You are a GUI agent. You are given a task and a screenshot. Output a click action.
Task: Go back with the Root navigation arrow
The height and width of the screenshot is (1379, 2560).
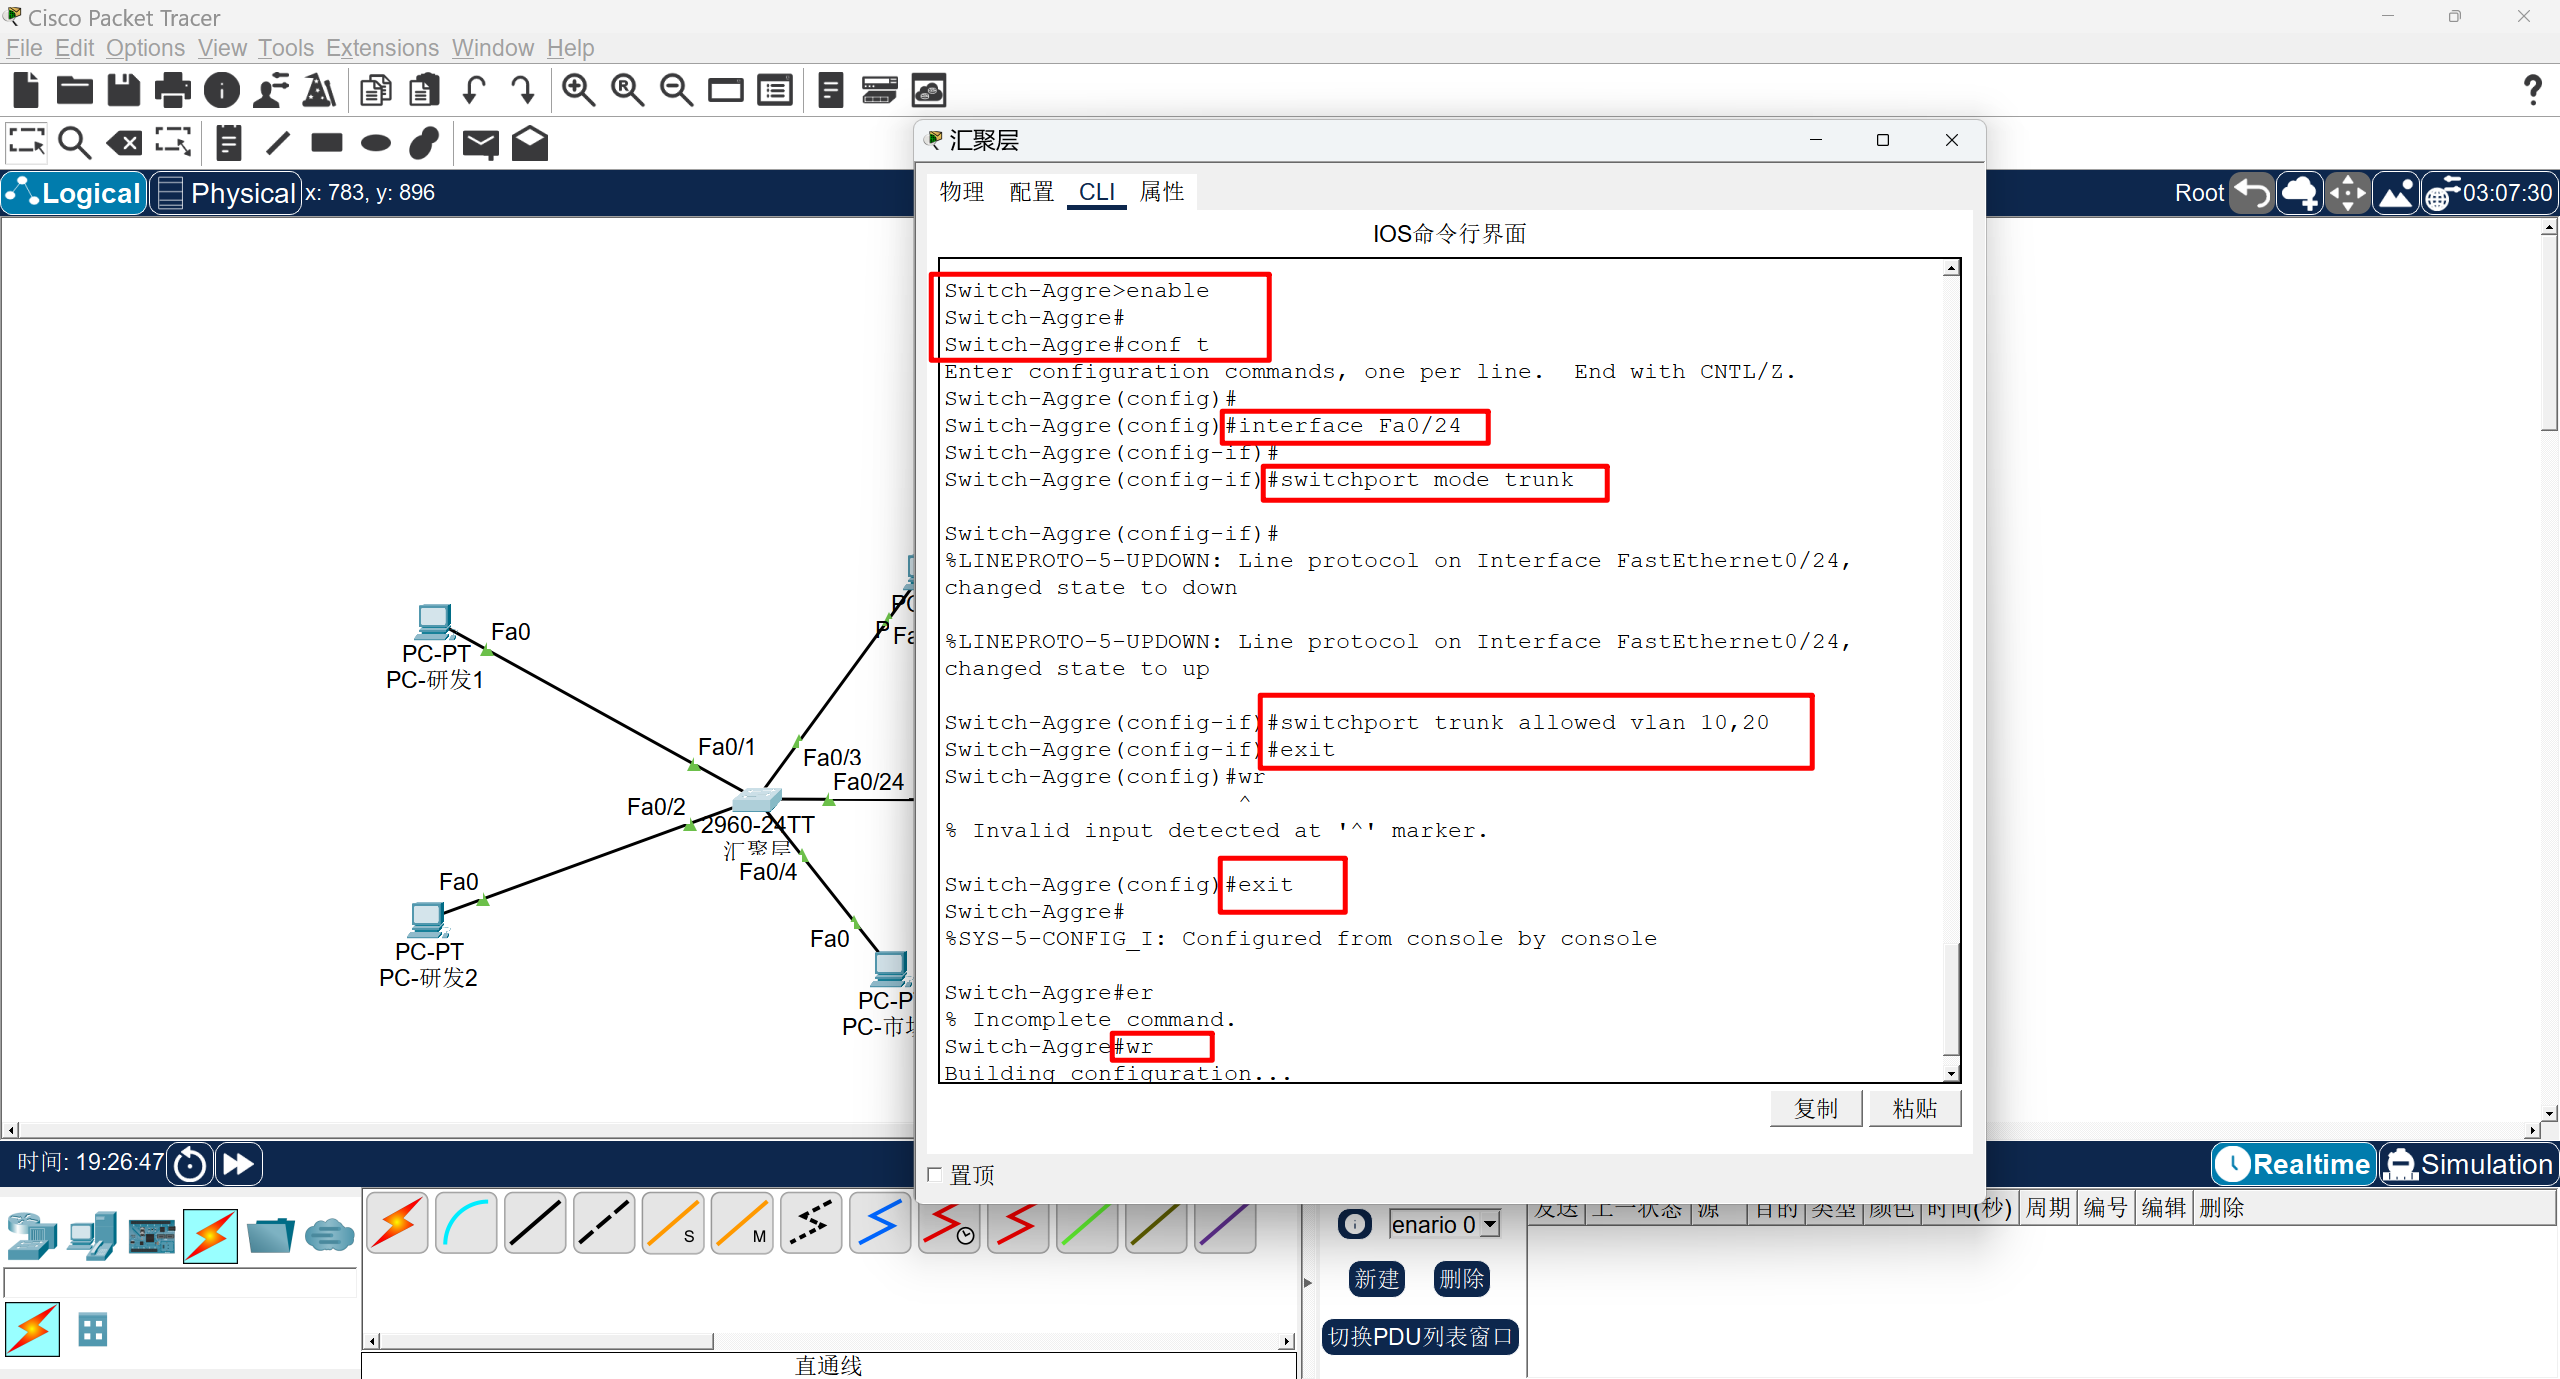pos(2253,193)
